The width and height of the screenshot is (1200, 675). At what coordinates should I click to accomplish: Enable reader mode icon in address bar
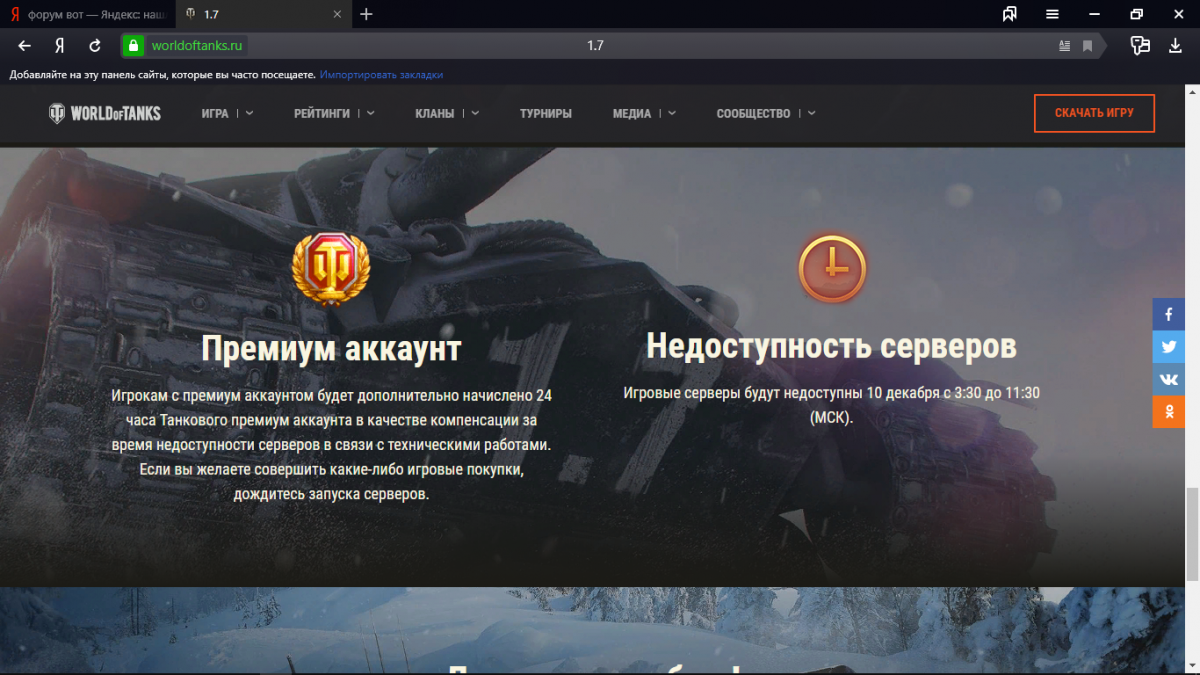click(1065, 46)
